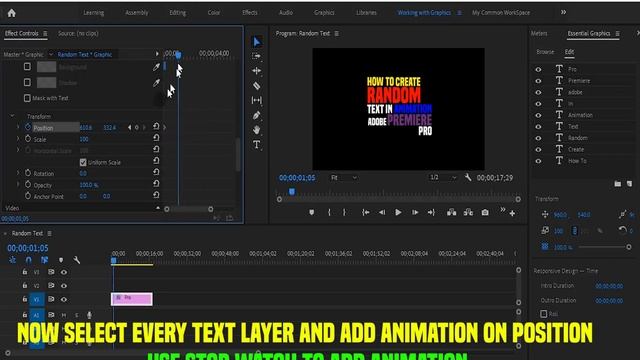Uncheck Uniform Scale checkbox
Image resolution: width=640 pixels, height=360 pixels.
[83, 162]
